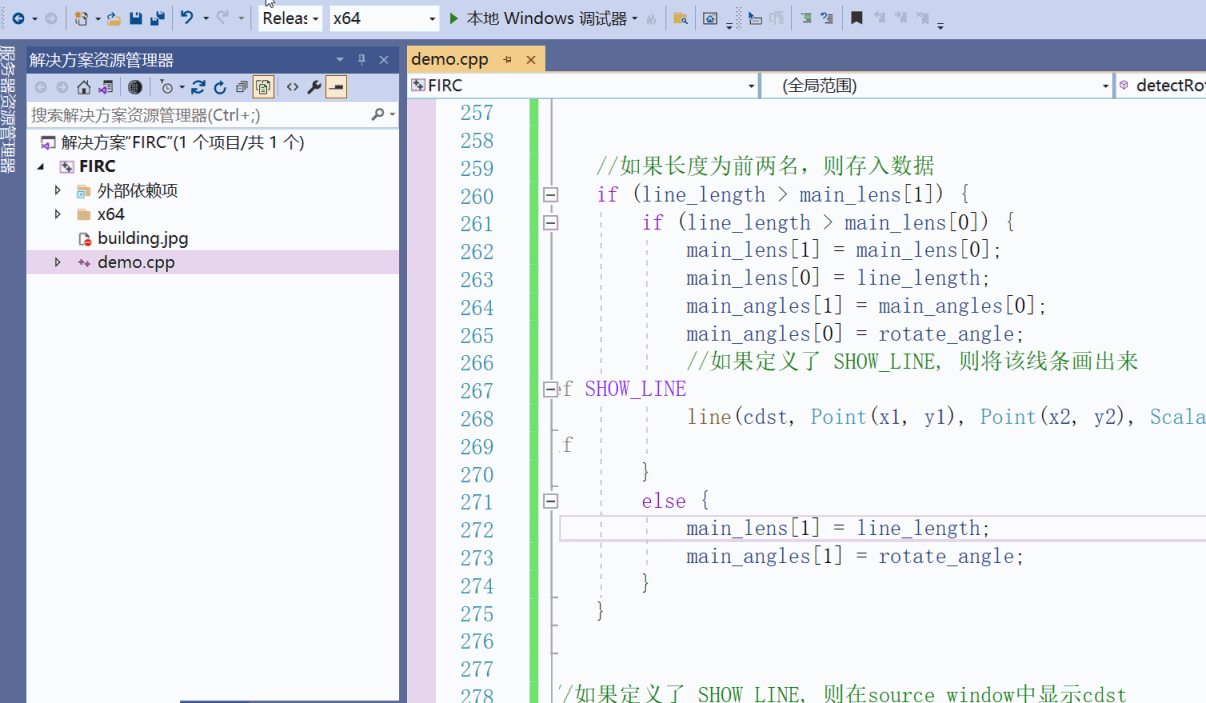Screen dimensions: 1206x703
Task: Click the magnifier search icon in Solution Explorer
Action: click(378, 115)
